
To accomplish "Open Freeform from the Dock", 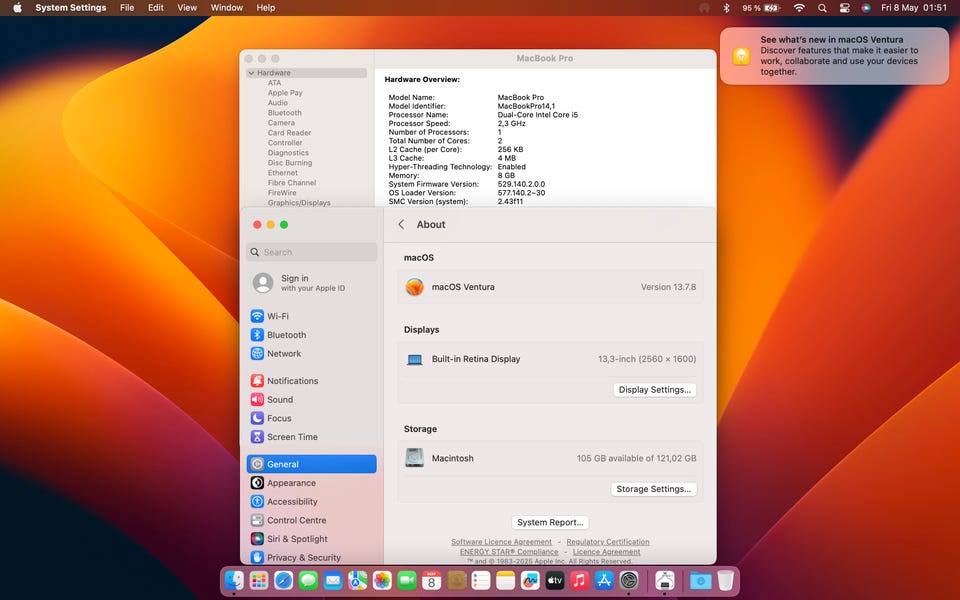I will (x=530, y=580).
